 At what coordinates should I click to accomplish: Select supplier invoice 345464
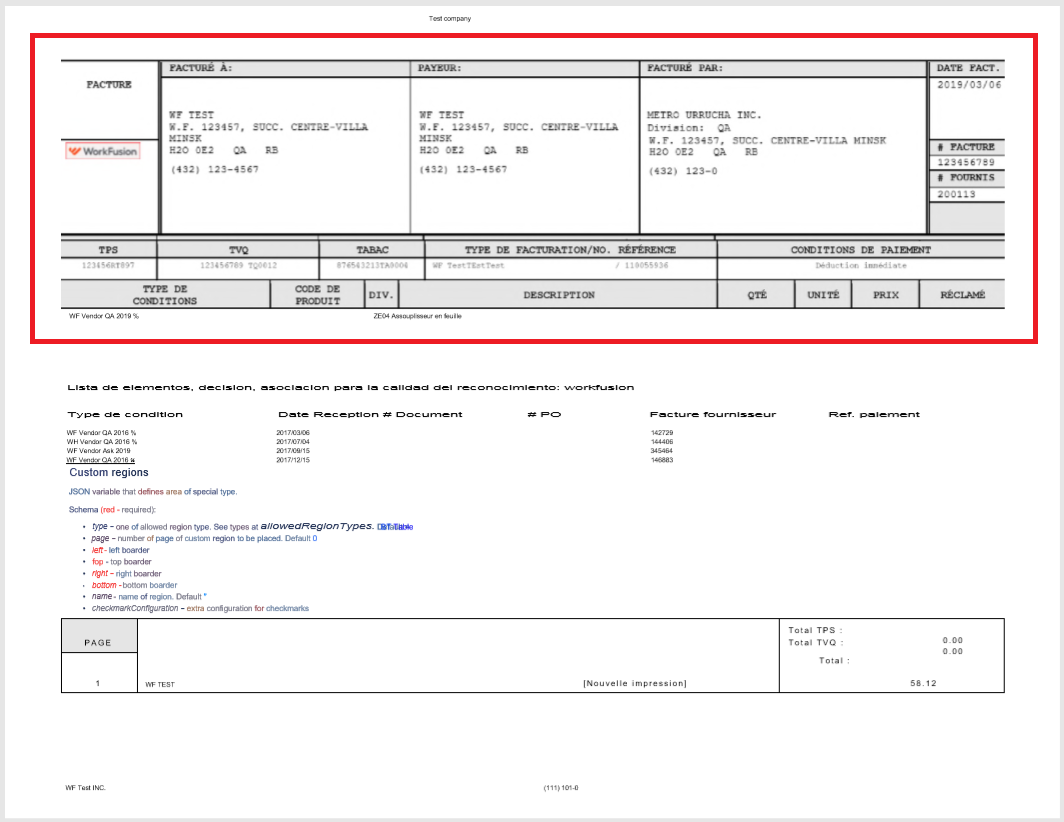click(x=662, y=451)
